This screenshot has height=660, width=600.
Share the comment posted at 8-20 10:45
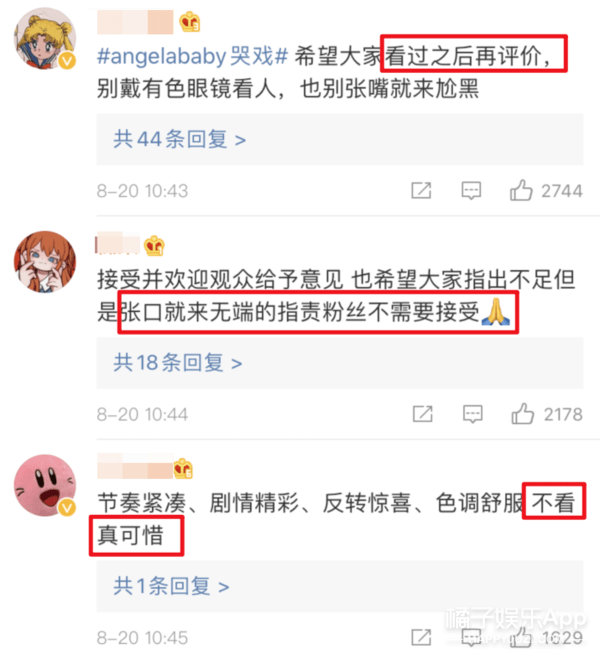pyautogui.click(x=421, y=637)
